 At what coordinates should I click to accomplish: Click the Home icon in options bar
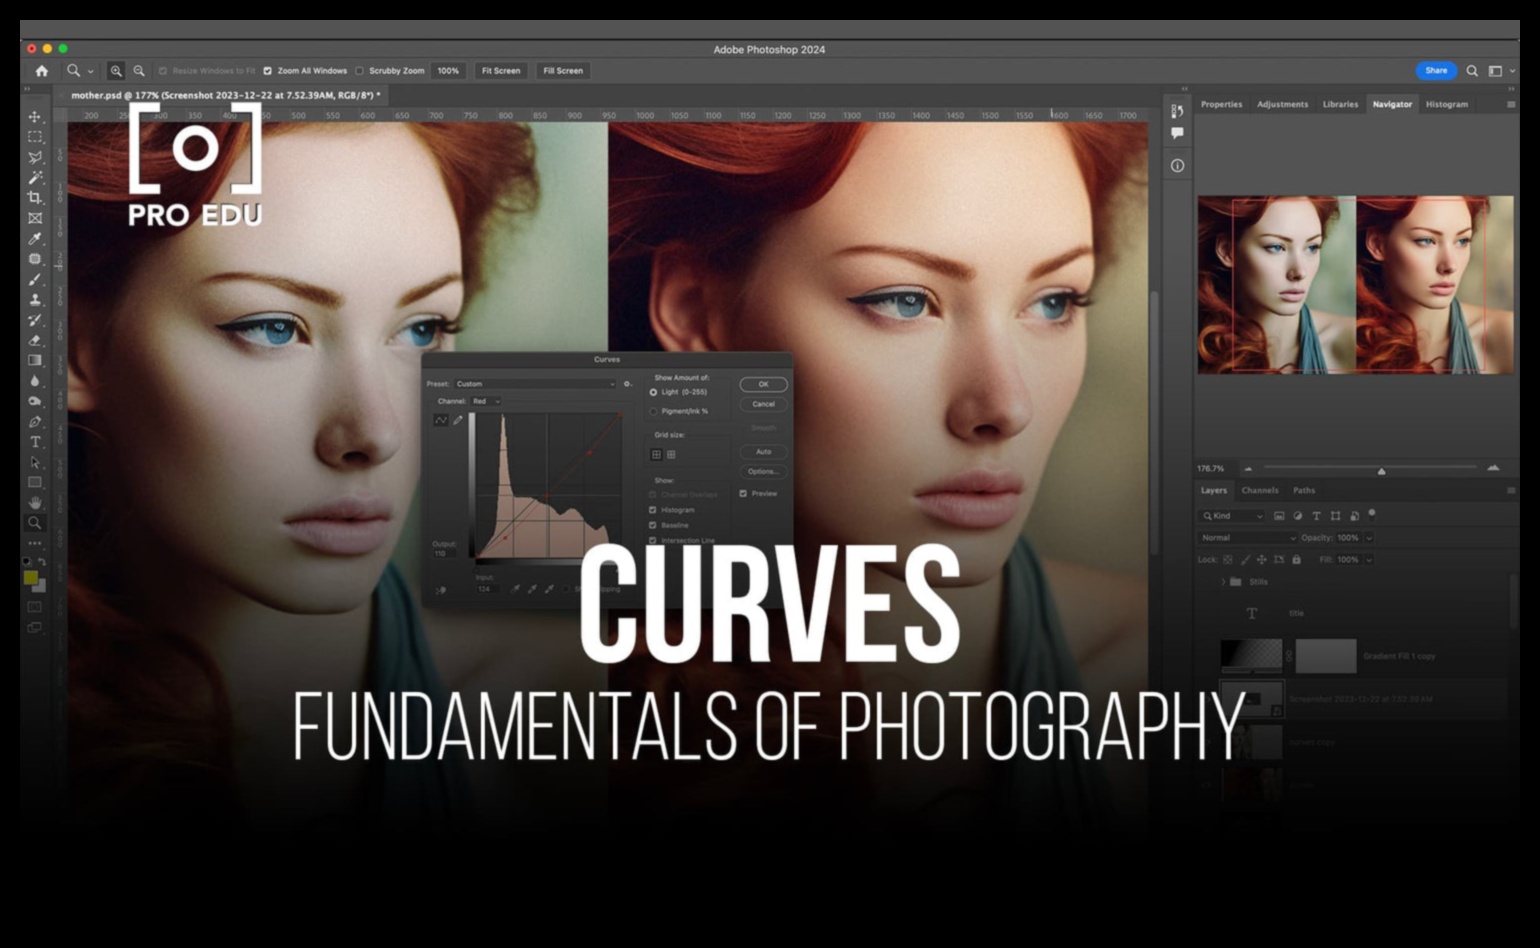click(x=41, y=71)
